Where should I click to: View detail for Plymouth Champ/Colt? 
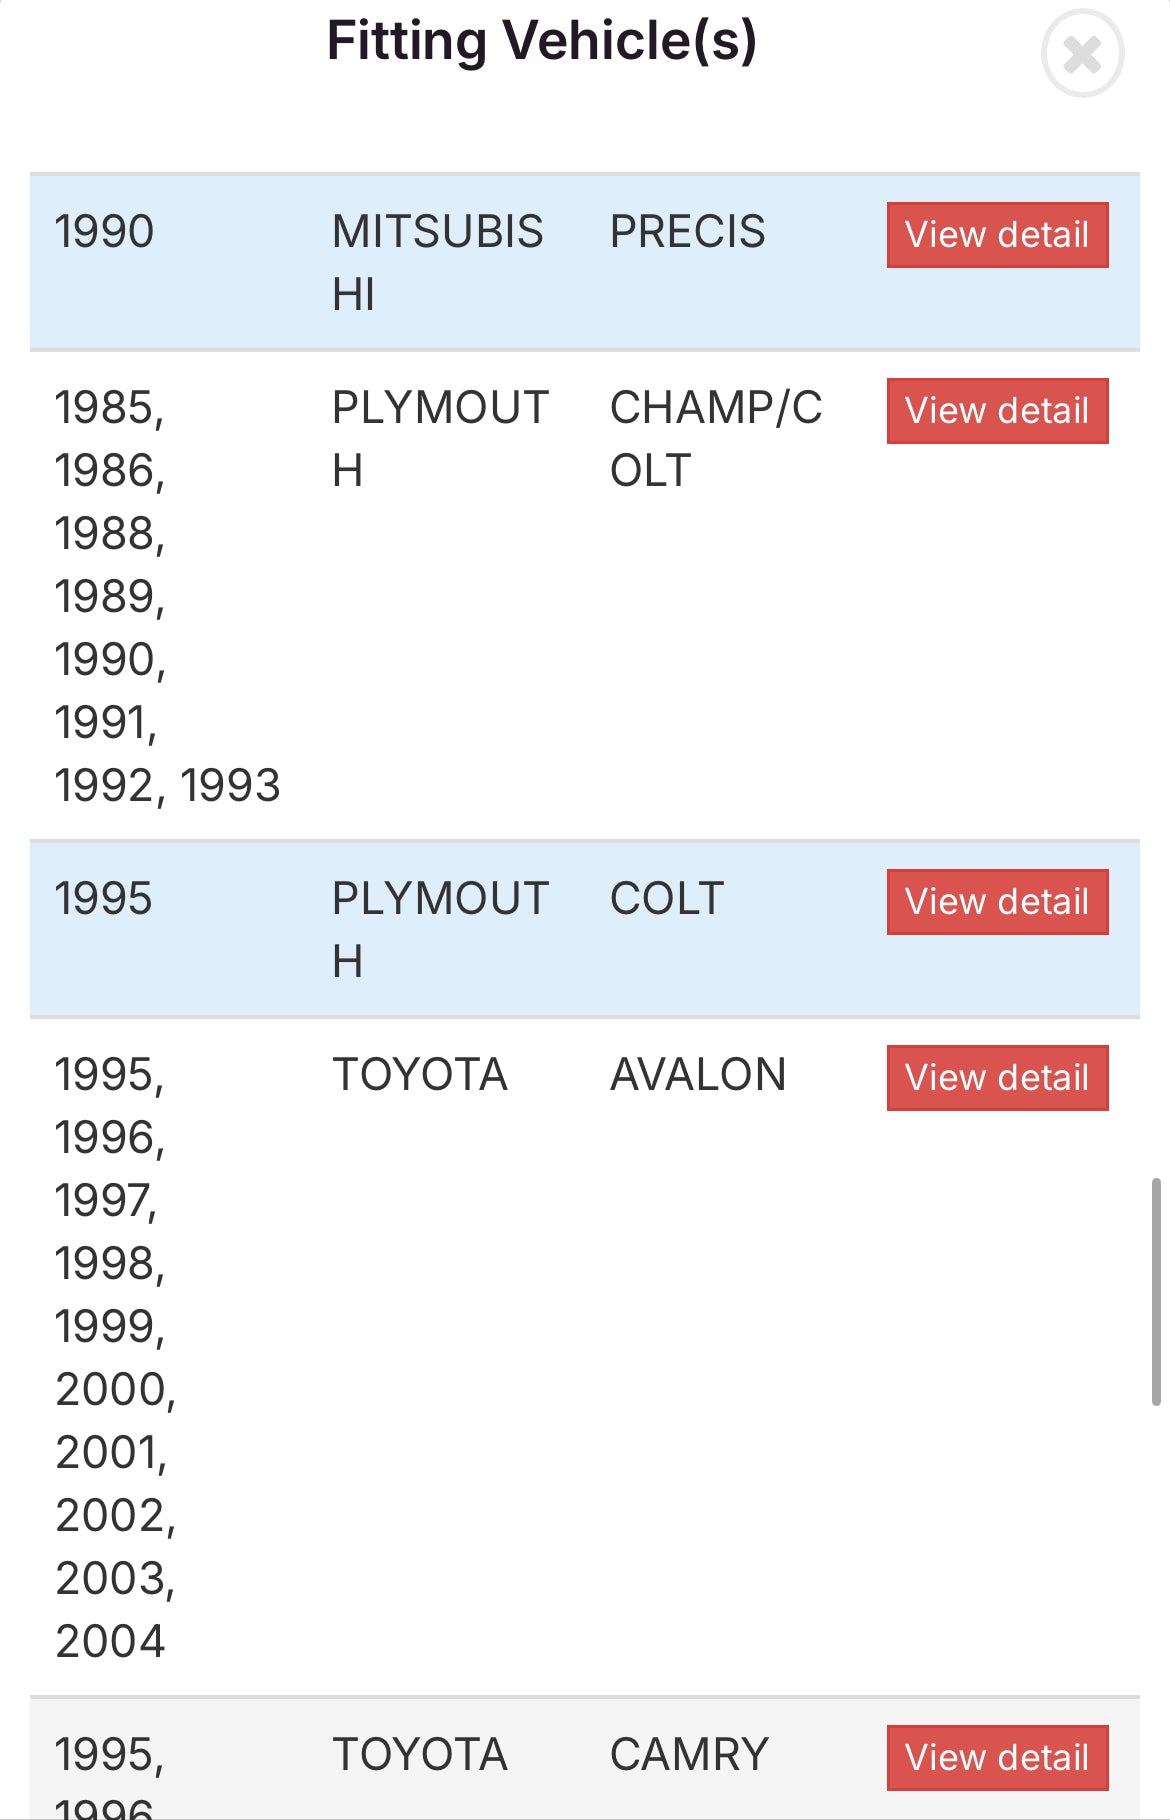[997, 411]
